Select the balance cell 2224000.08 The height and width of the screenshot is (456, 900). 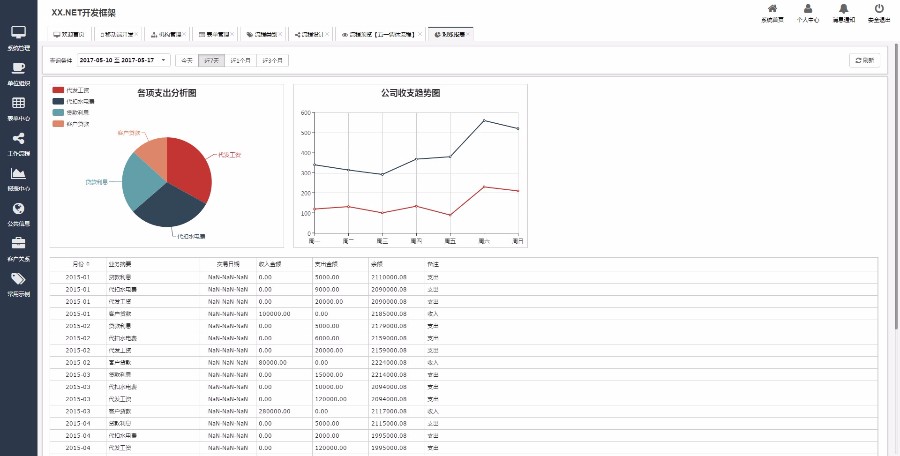pyautogui.click(x=397, y=362)
